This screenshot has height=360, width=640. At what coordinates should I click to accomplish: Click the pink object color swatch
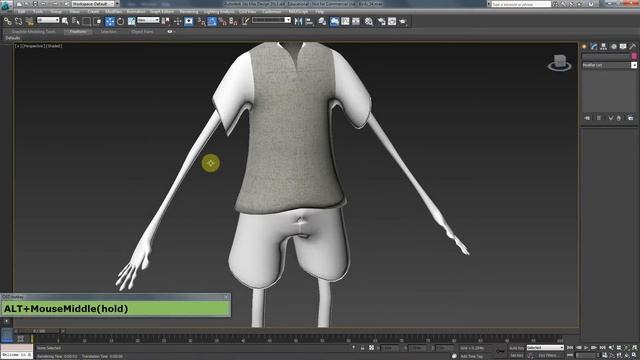point(634,56)
